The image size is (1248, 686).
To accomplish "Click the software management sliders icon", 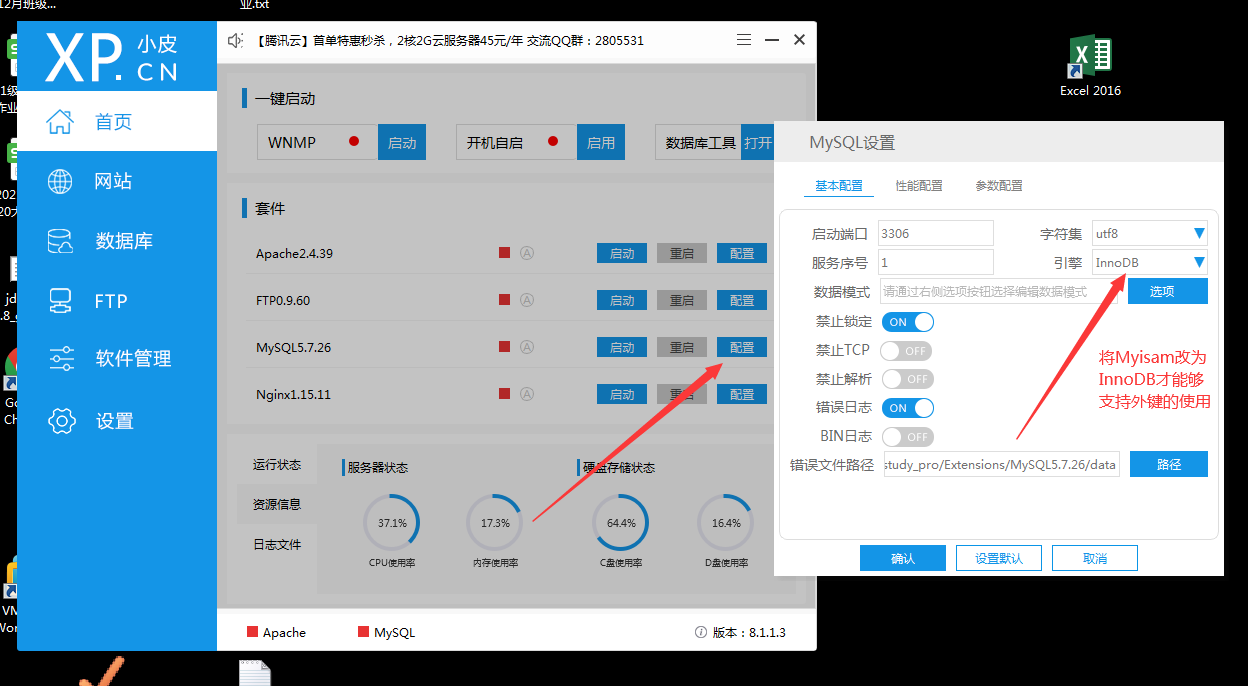I will [x=61, y=358].
